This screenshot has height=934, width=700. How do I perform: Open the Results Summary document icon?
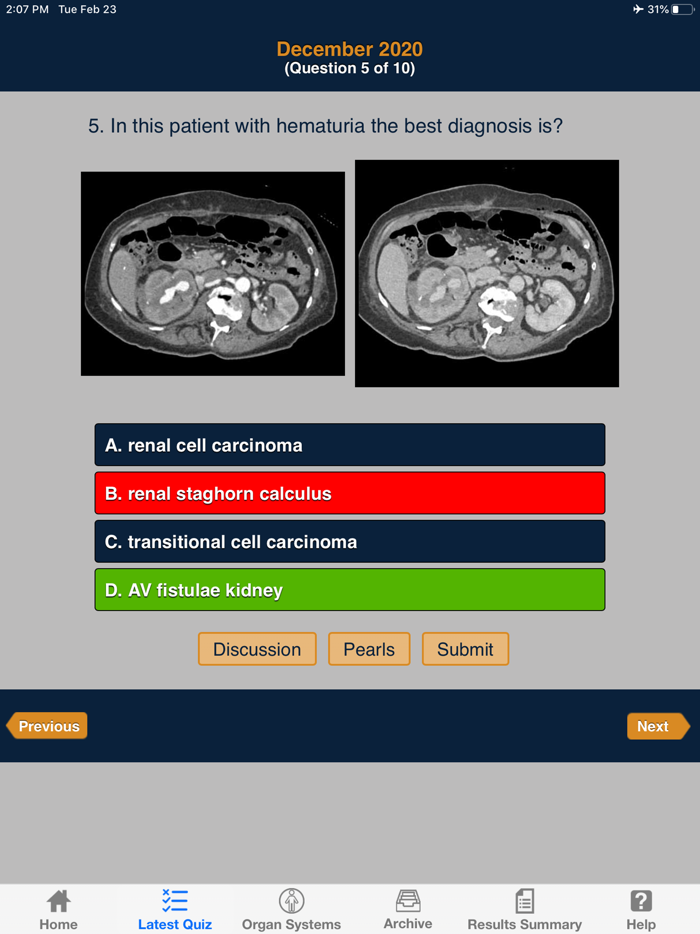(x=524, y=901)
